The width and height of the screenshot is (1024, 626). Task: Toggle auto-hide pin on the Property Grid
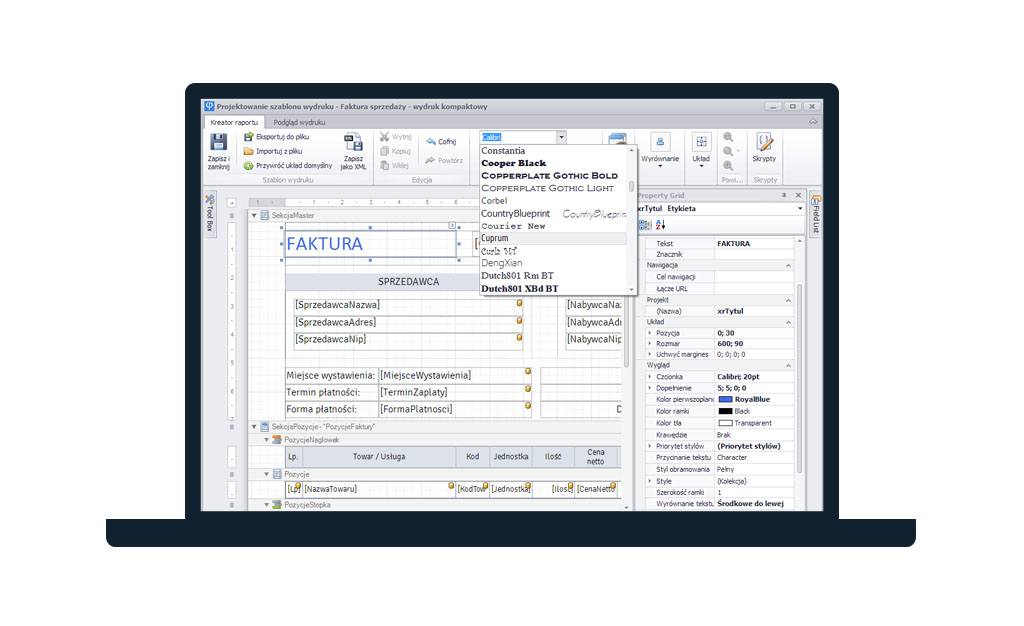784,195
